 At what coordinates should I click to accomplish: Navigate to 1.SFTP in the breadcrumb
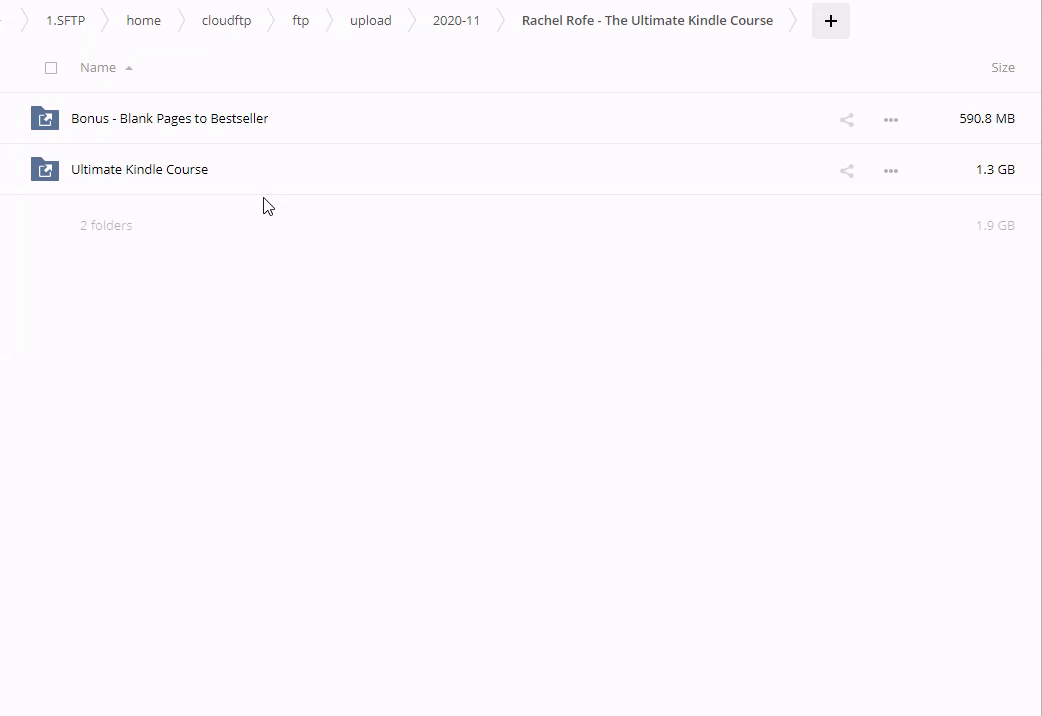click(66, 21)
